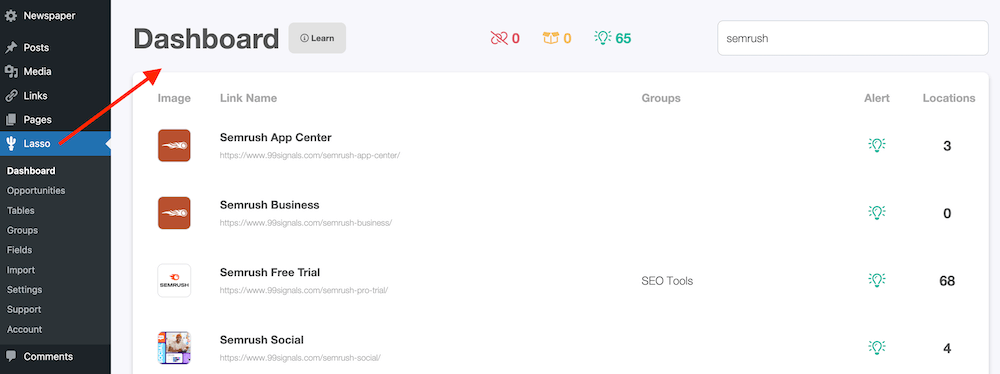Click locations count 68 for Free Trial
The image size is (1000, 374).
(947, 281)
